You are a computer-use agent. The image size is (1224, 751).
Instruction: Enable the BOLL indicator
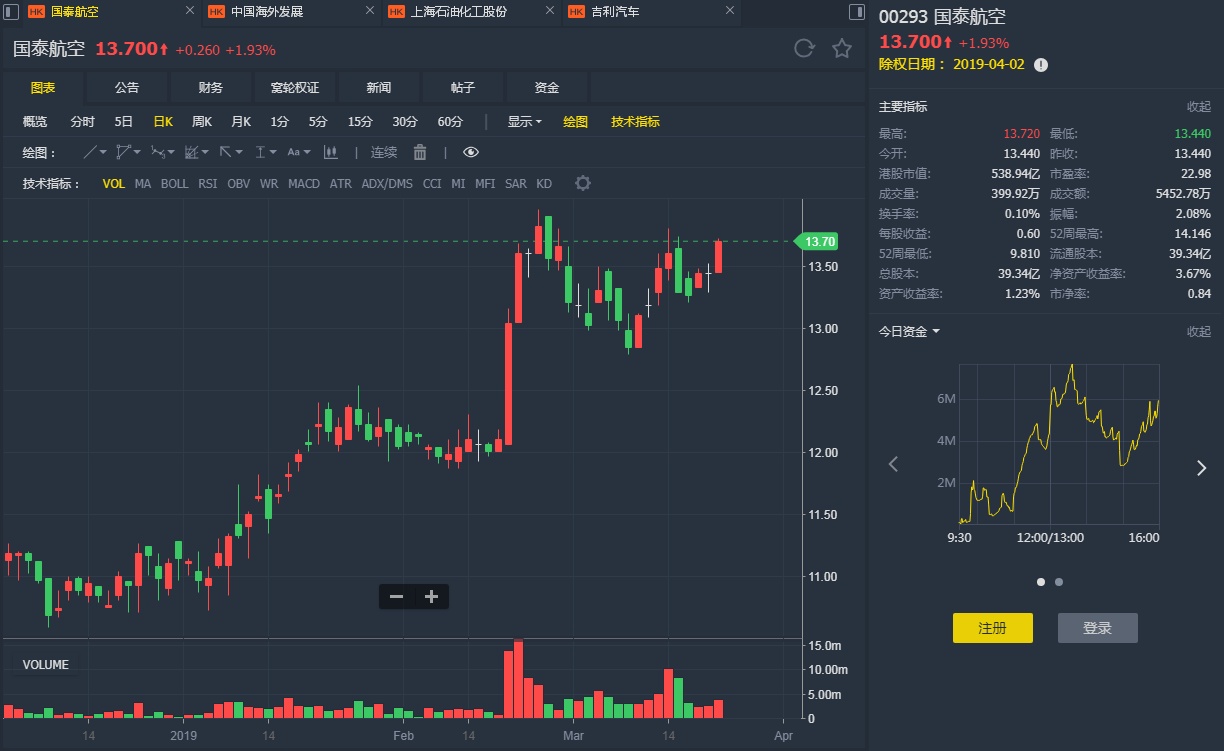click(174, 184)
